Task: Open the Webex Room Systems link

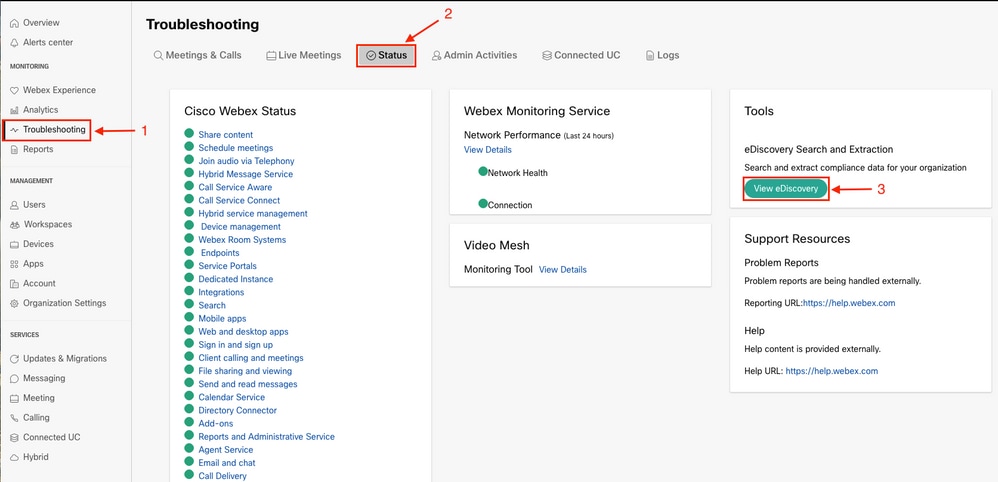Action: pyautogui.click(x=242, y=240)
